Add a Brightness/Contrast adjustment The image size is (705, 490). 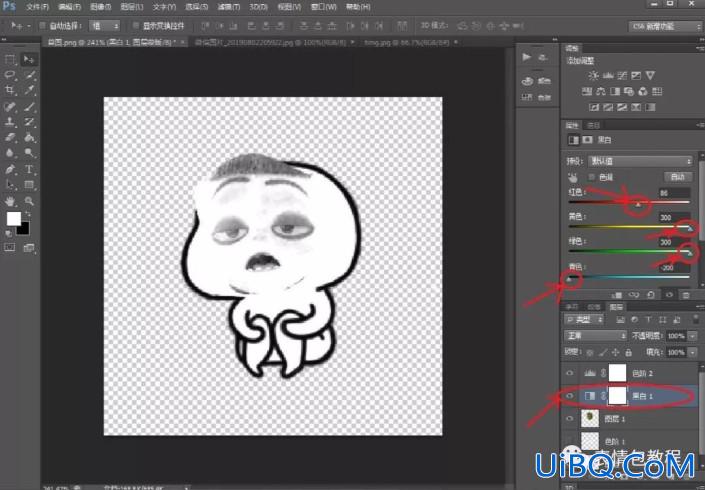pos(594,76)
